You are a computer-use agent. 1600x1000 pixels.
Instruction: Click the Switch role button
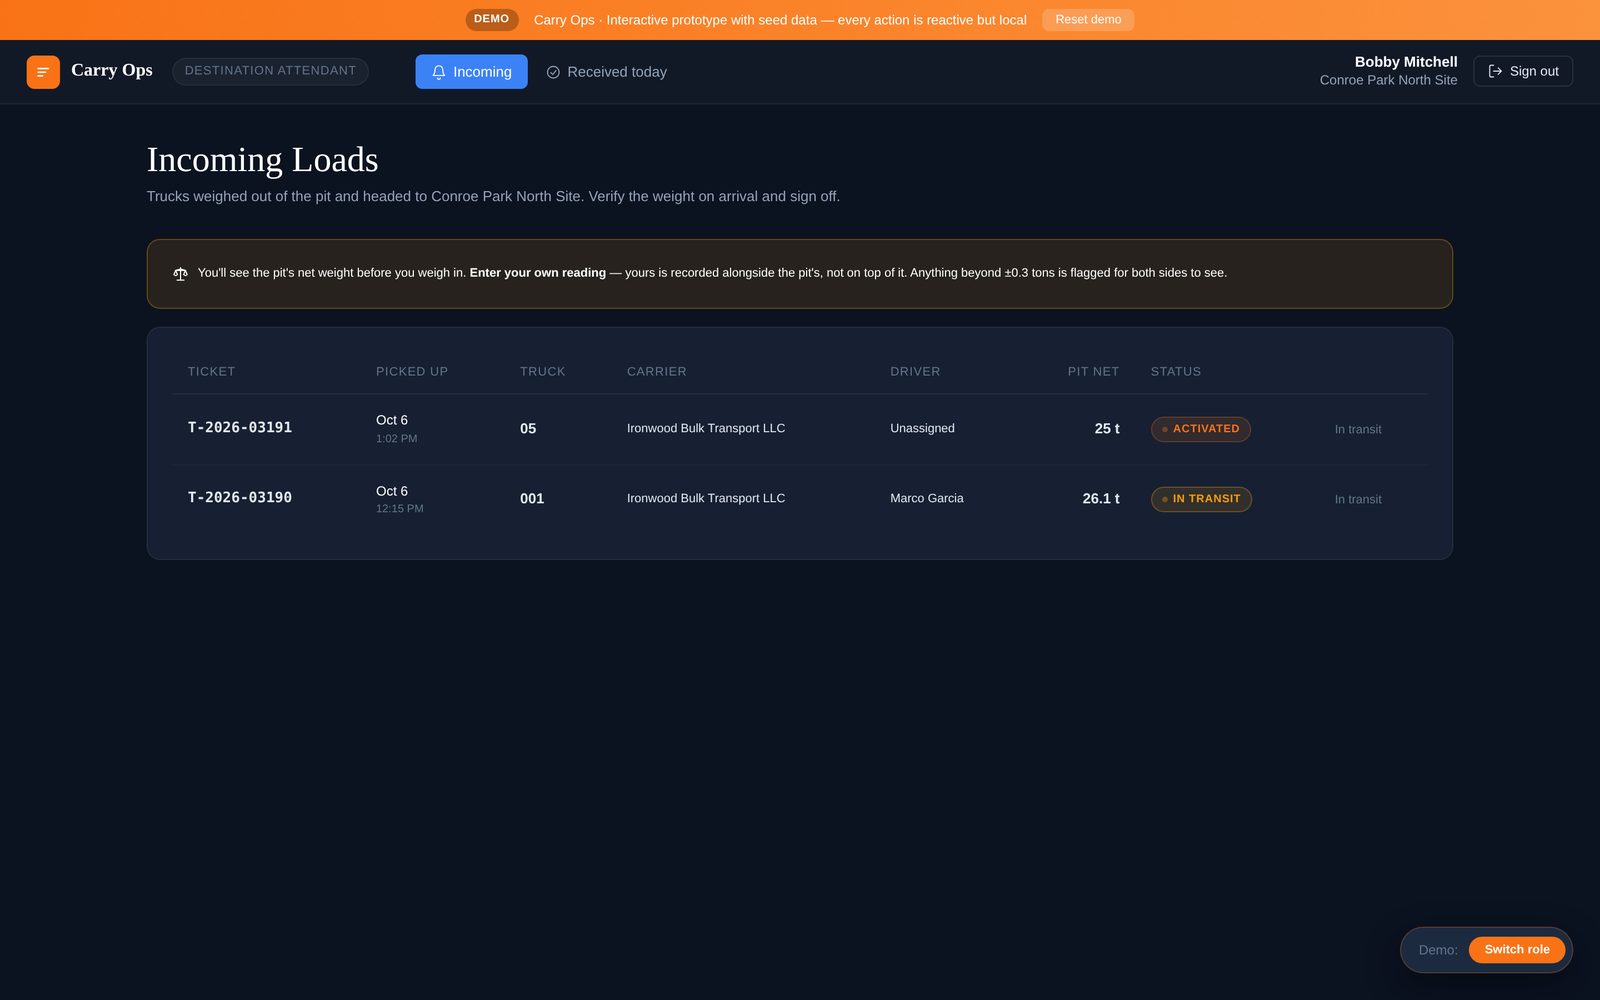[x=1516, y=950]
